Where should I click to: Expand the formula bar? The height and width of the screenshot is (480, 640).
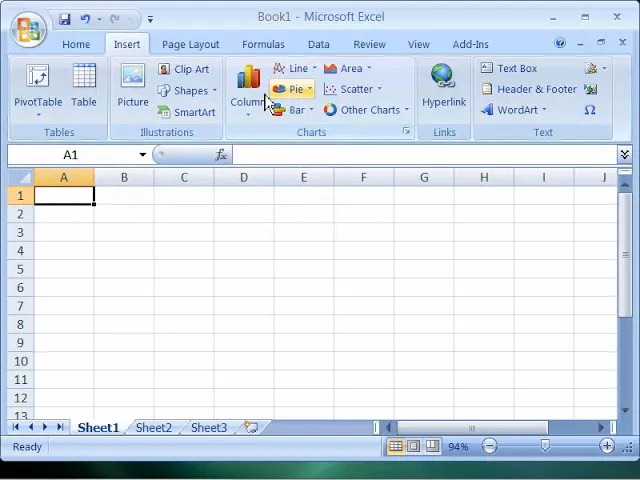coord(624,155)
